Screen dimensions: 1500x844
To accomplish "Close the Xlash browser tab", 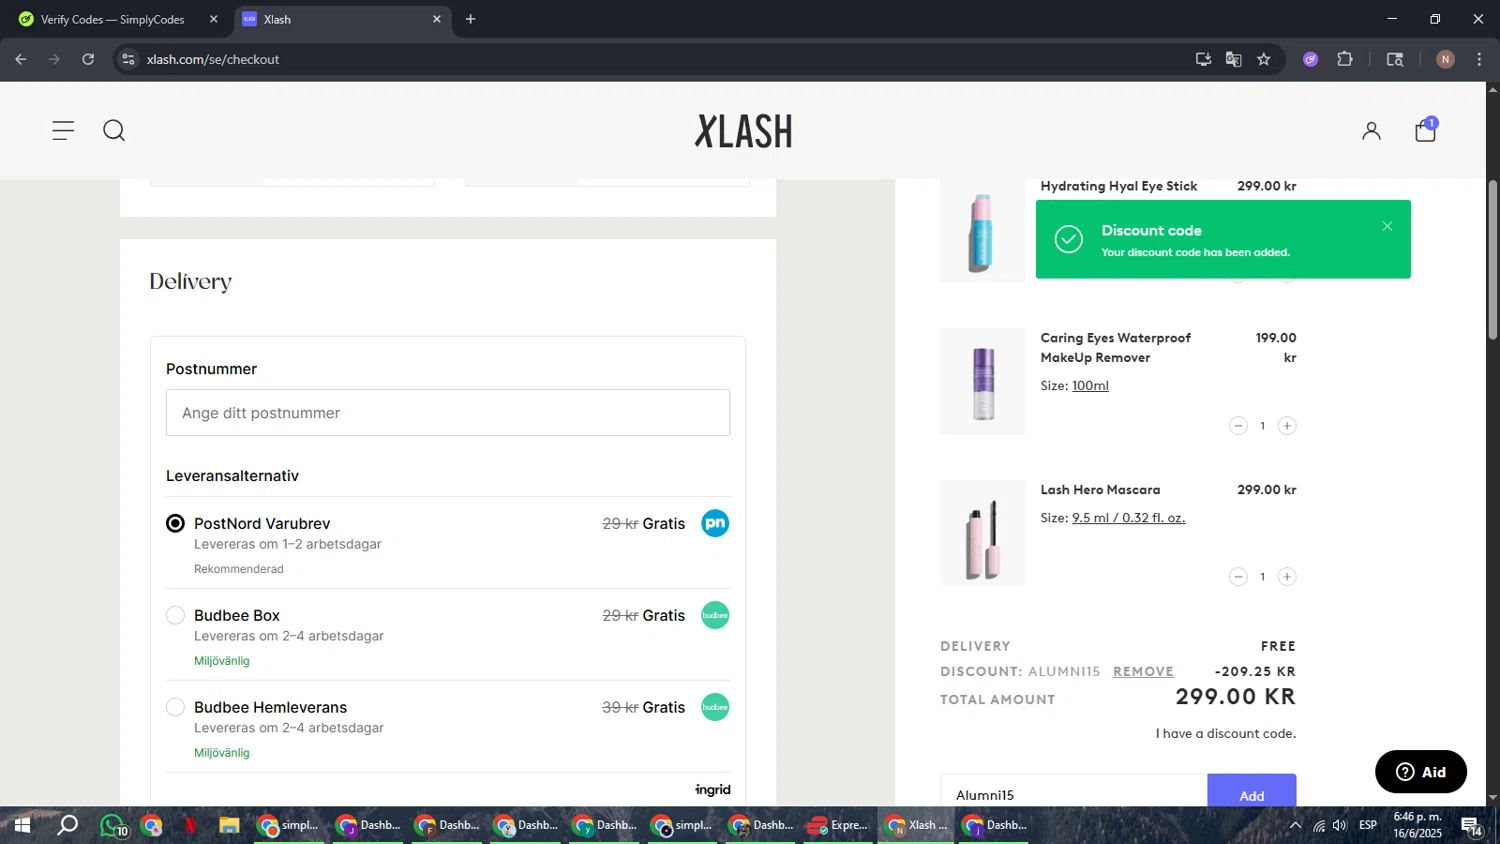I will point(436,19).
